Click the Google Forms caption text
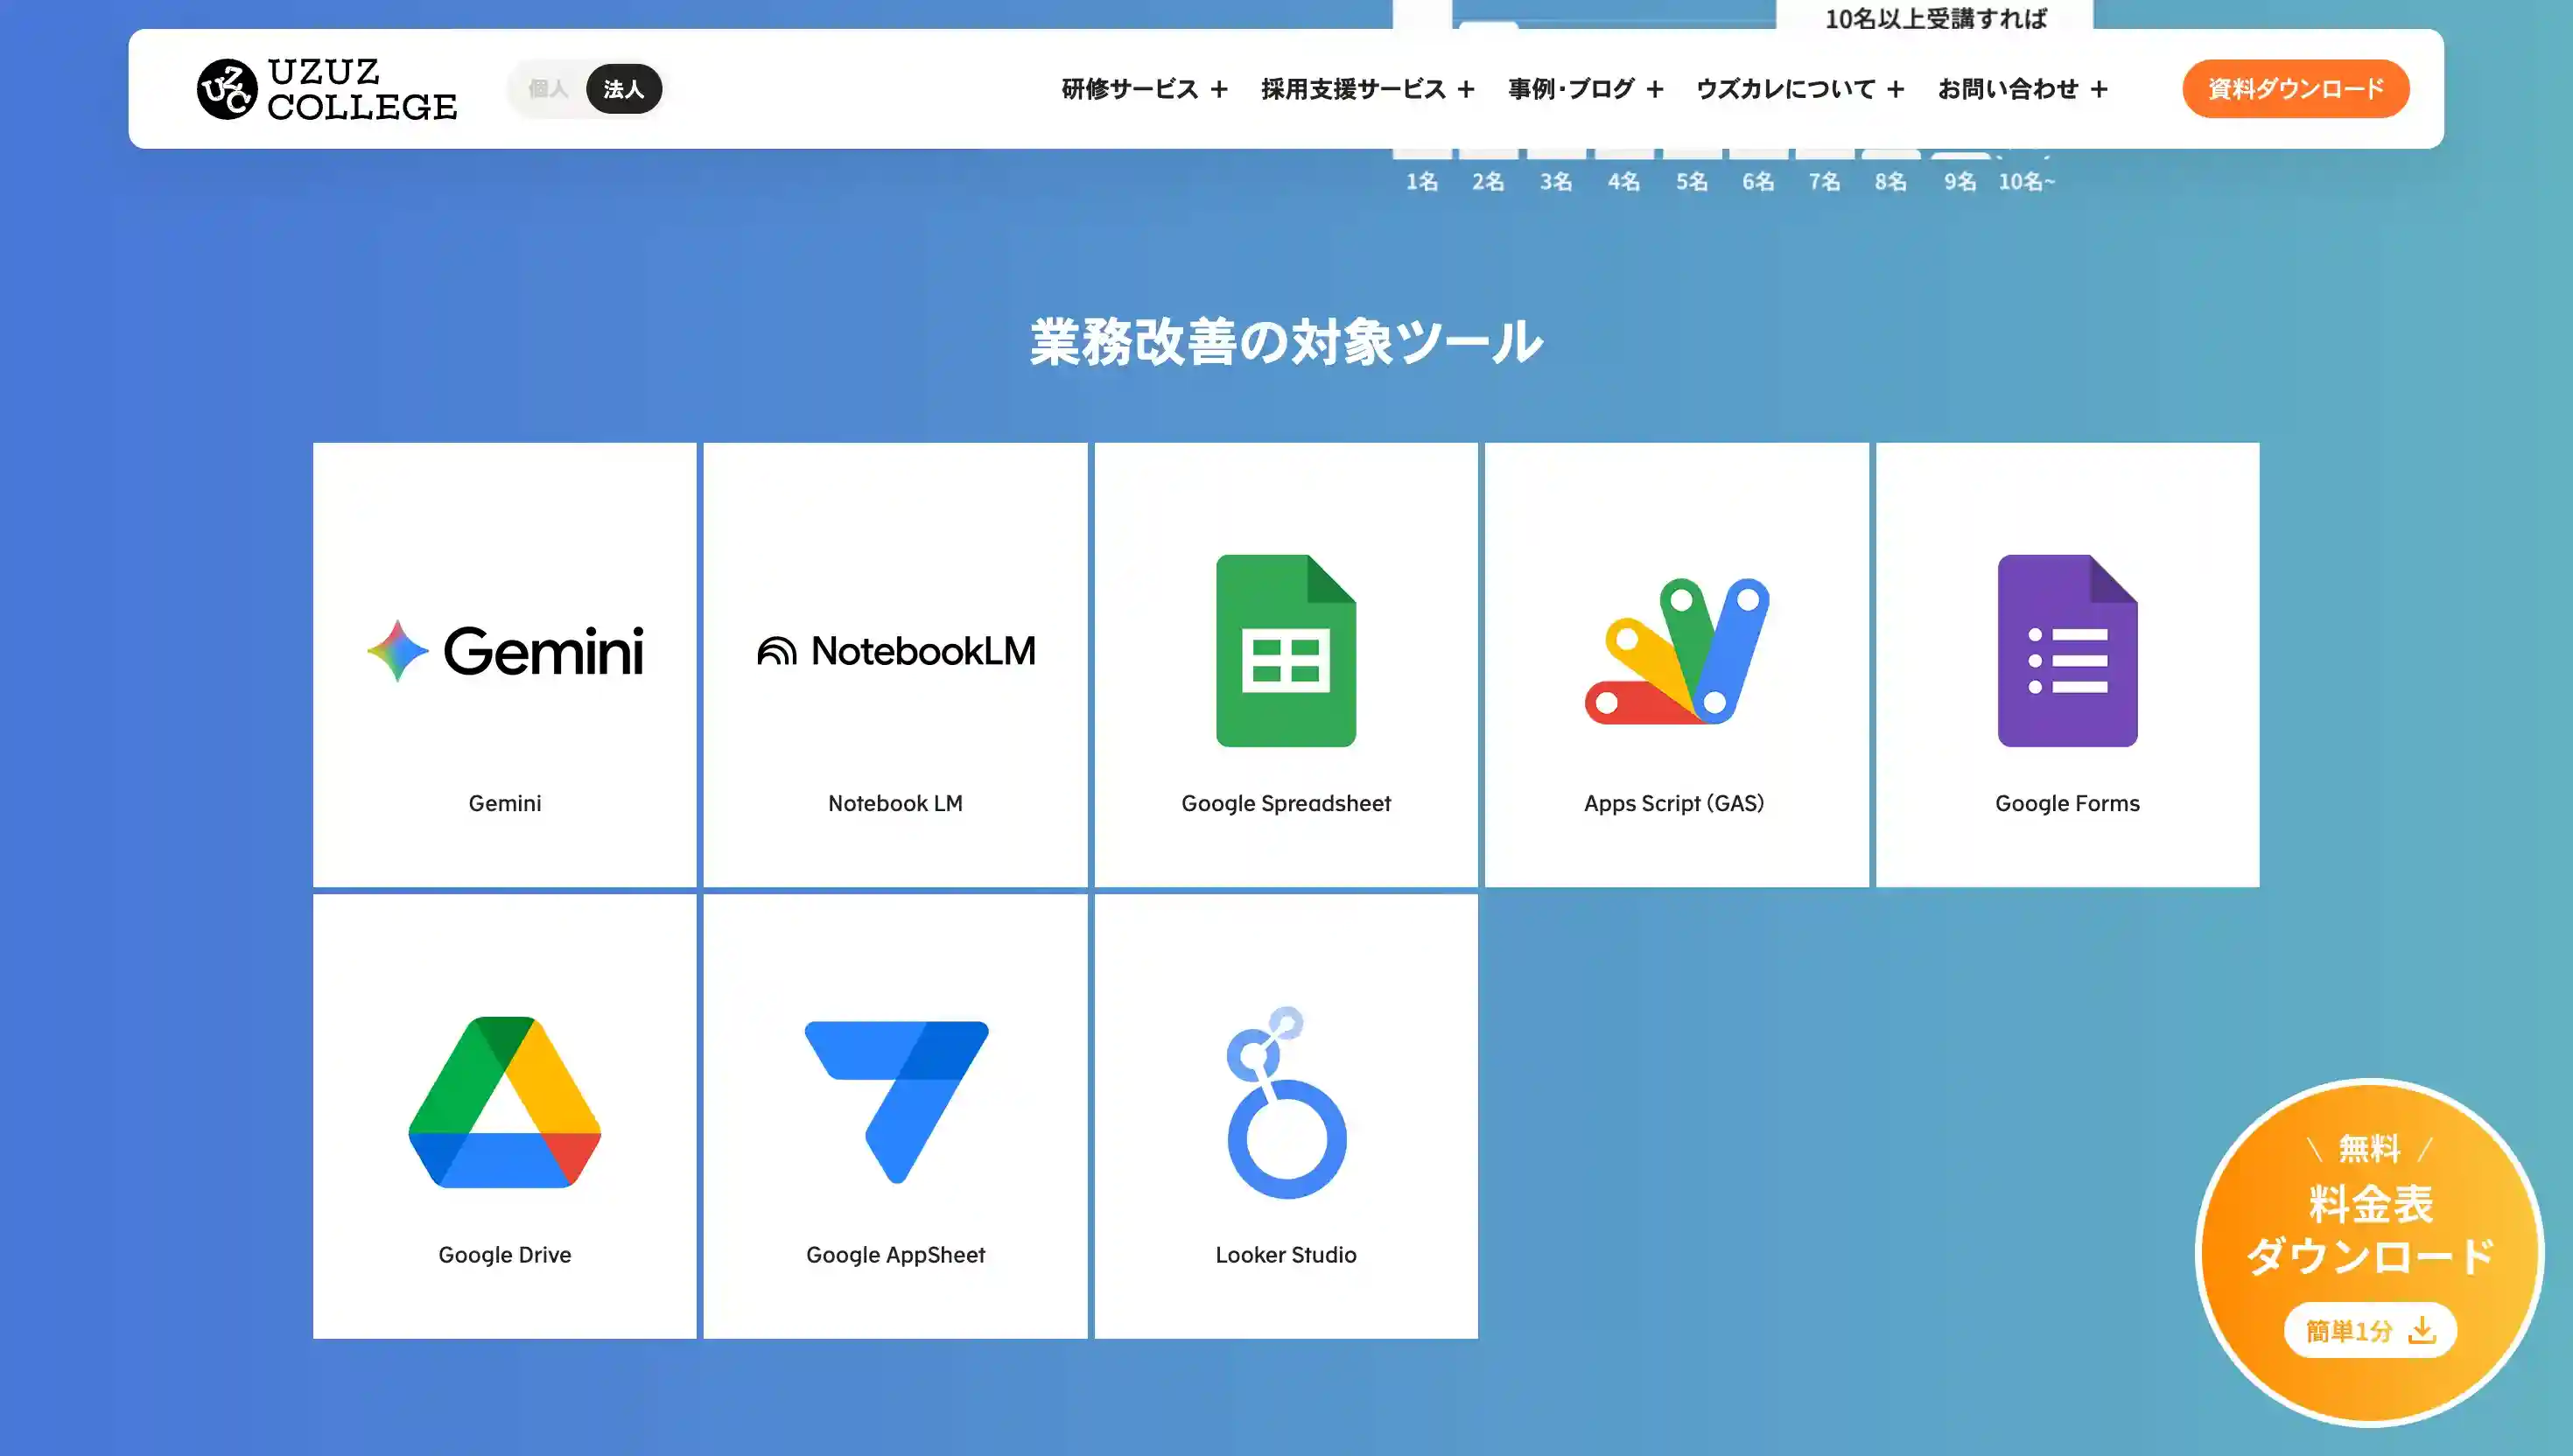 tap(2067, 803)
